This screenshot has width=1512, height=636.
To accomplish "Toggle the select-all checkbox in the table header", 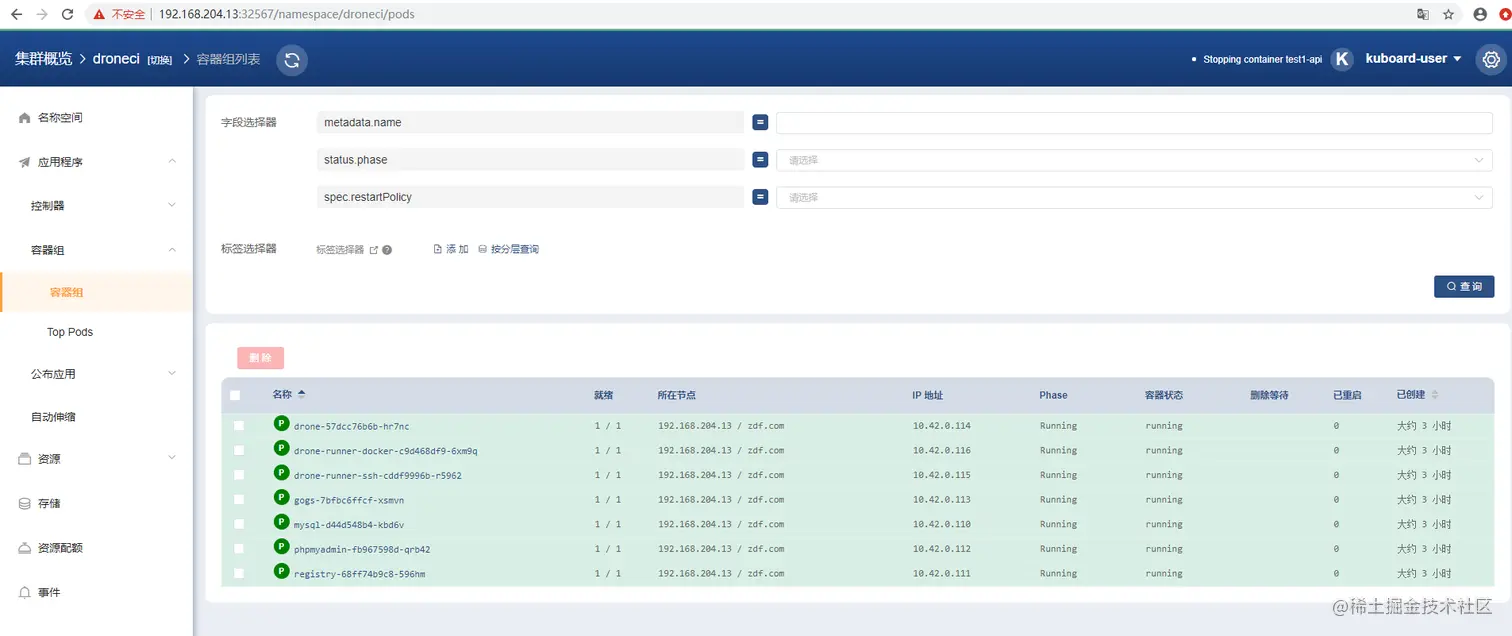I will (x=235, y=395).
